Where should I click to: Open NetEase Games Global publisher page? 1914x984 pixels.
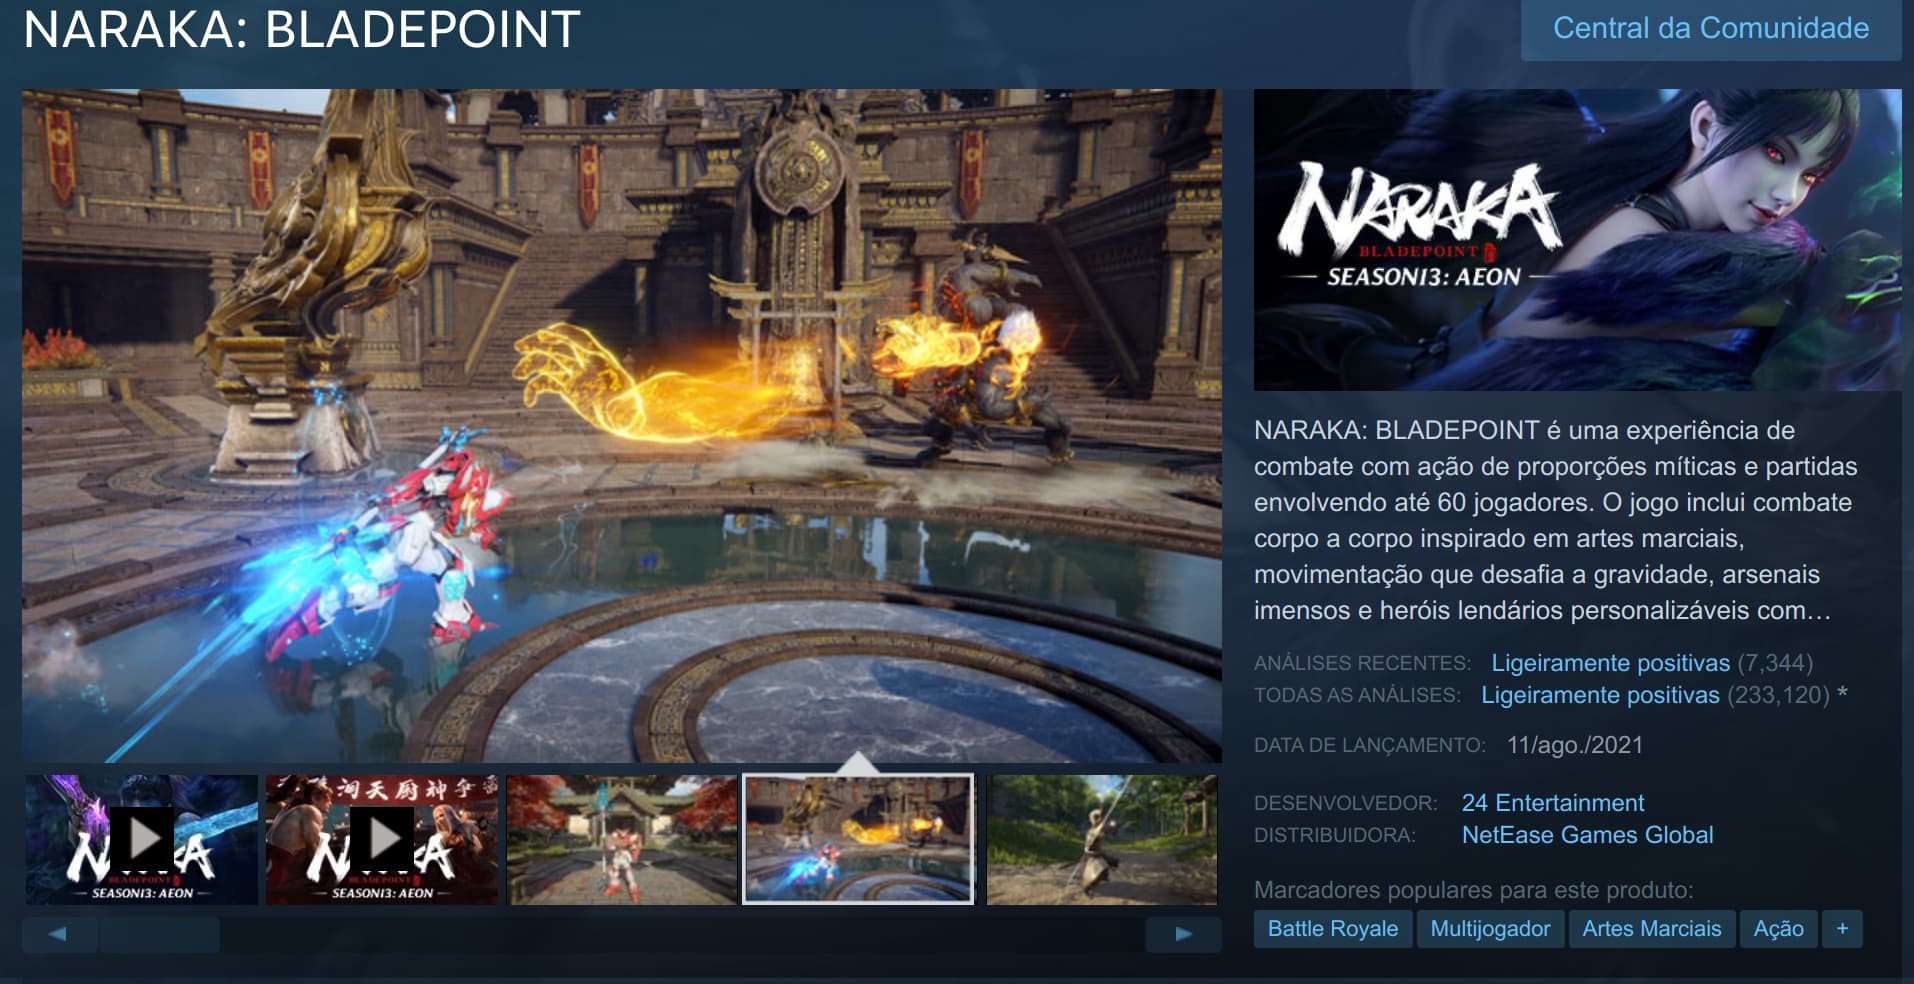(x=1587, y=835)
